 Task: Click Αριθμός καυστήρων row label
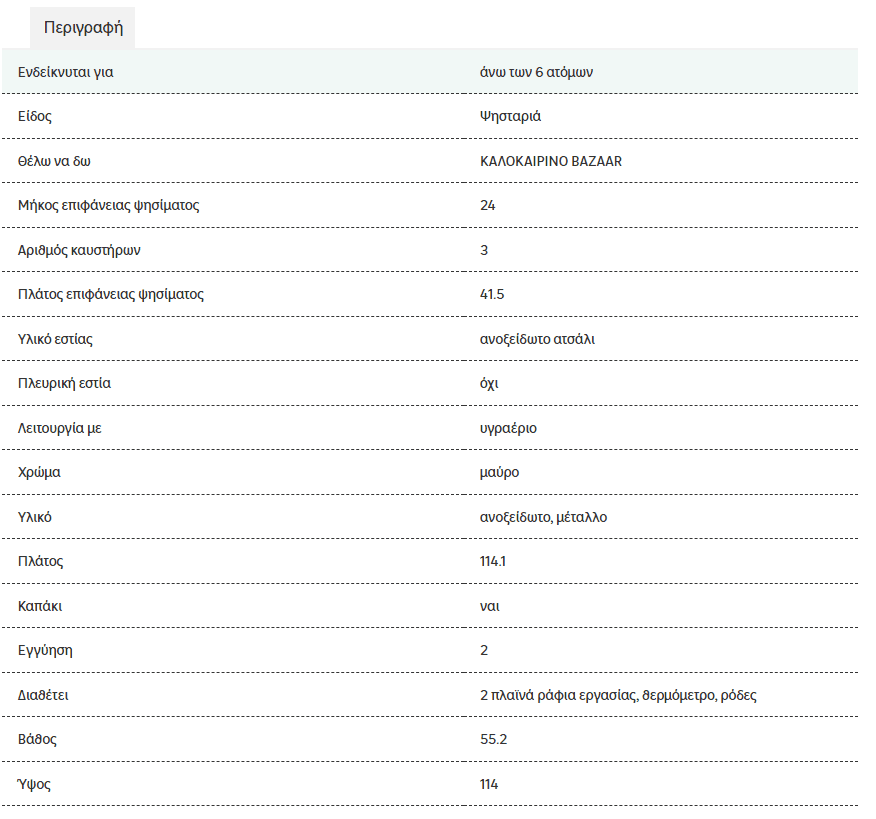coord(79,250)
